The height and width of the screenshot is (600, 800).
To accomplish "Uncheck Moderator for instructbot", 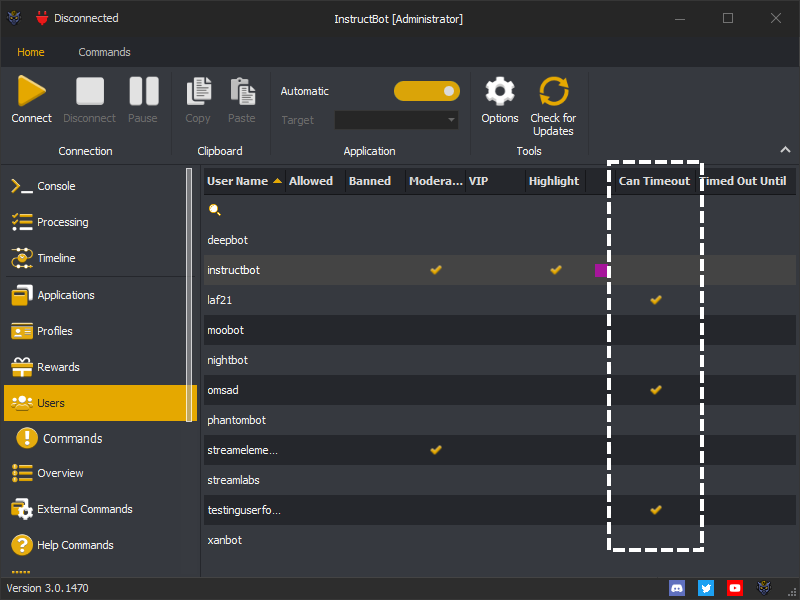I will (x=436, y=270).
